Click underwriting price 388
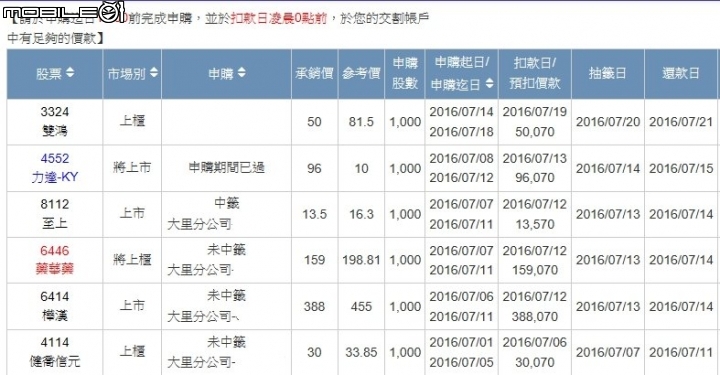 click(x=315, y=307)
